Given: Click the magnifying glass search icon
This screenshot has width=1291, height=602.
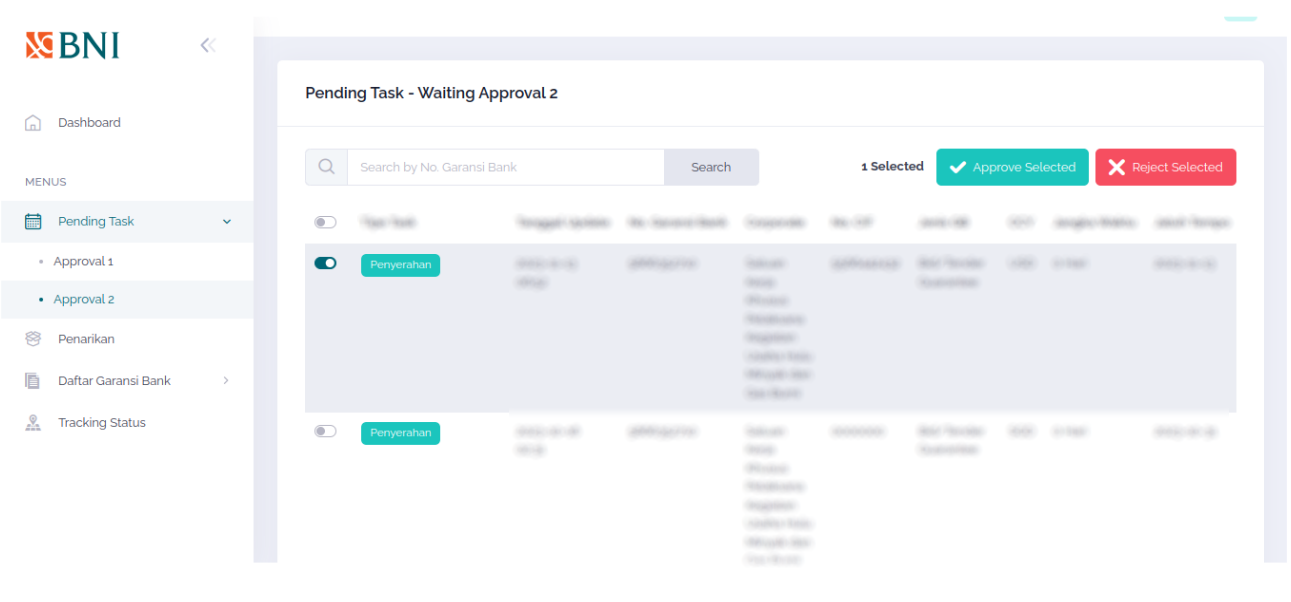Looking at the screenshot, I should point(326,167).
